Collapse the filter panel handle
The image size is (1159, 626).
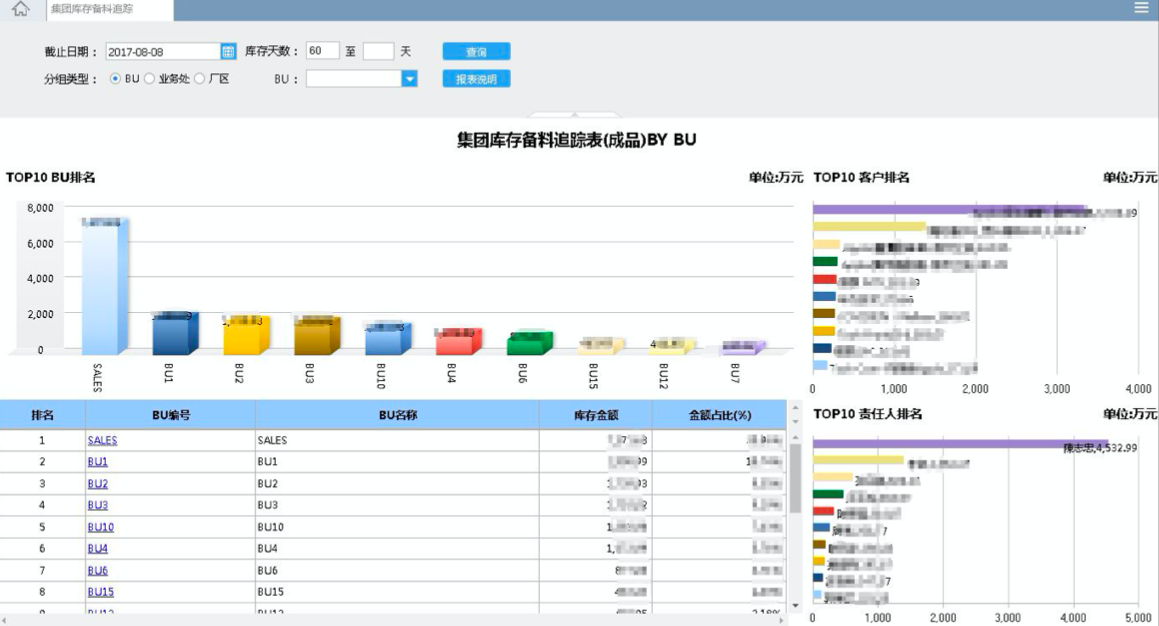point(574,115)
